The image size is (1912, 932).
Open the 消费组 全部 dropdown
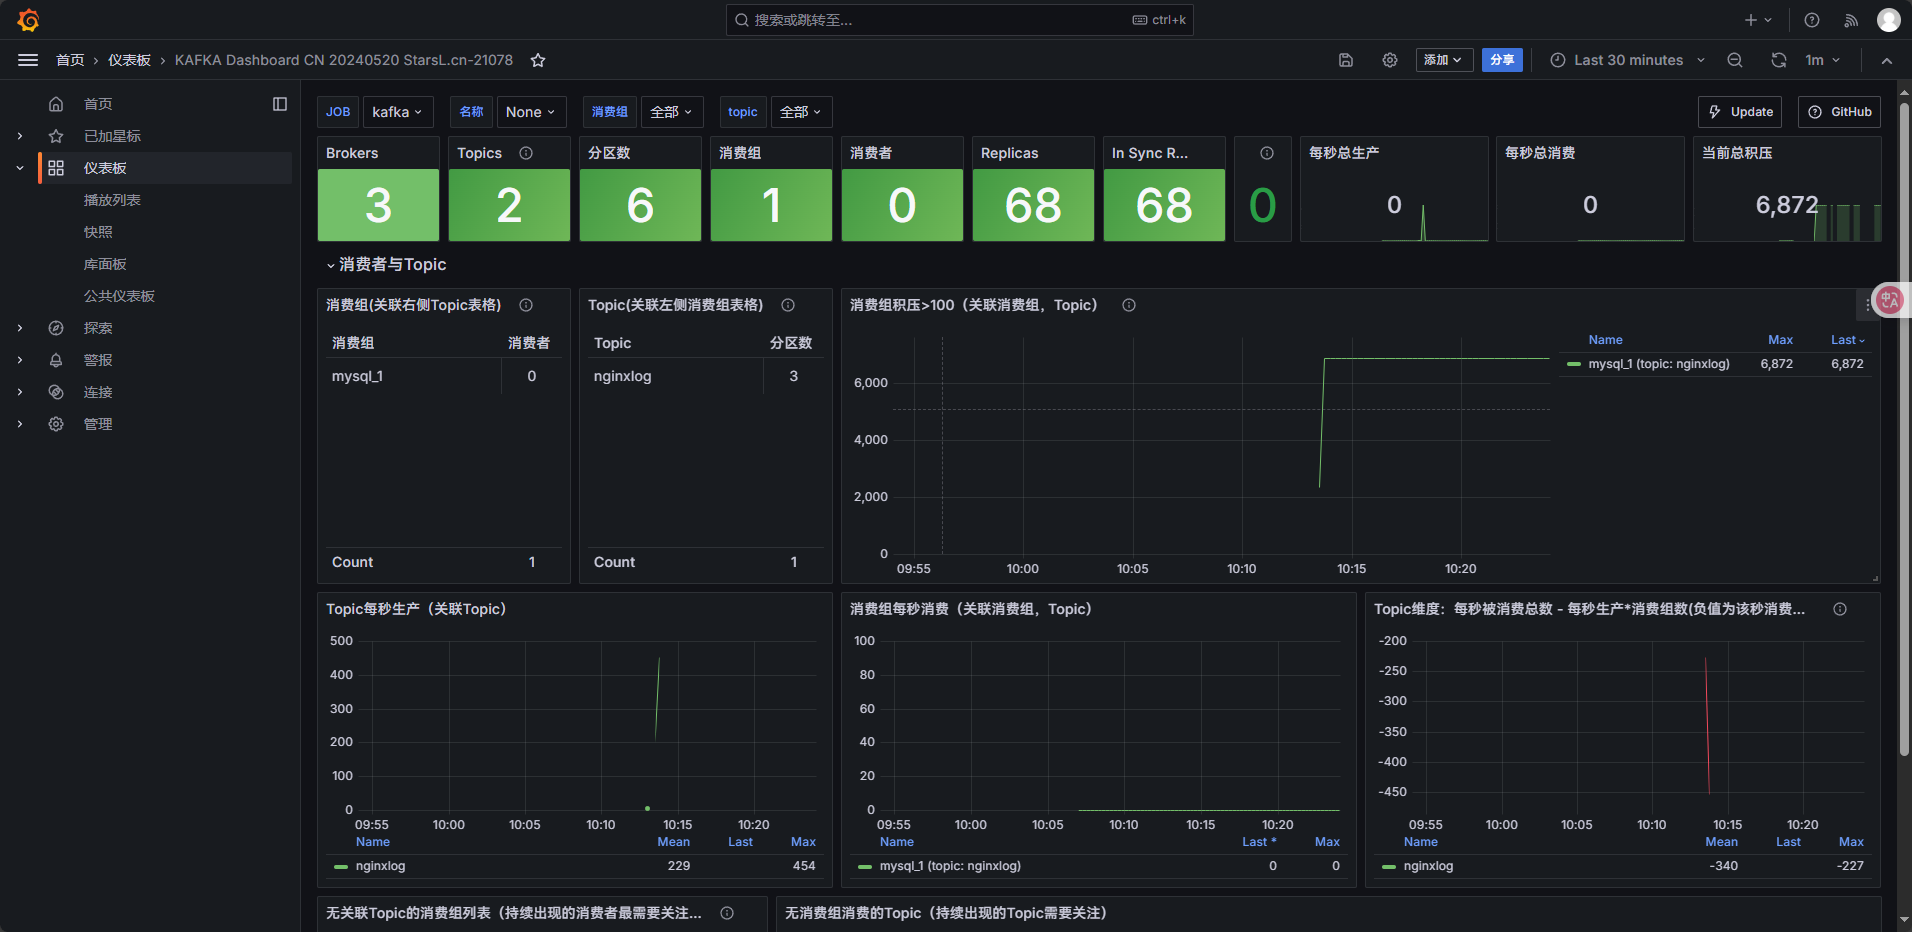[672, 112]
